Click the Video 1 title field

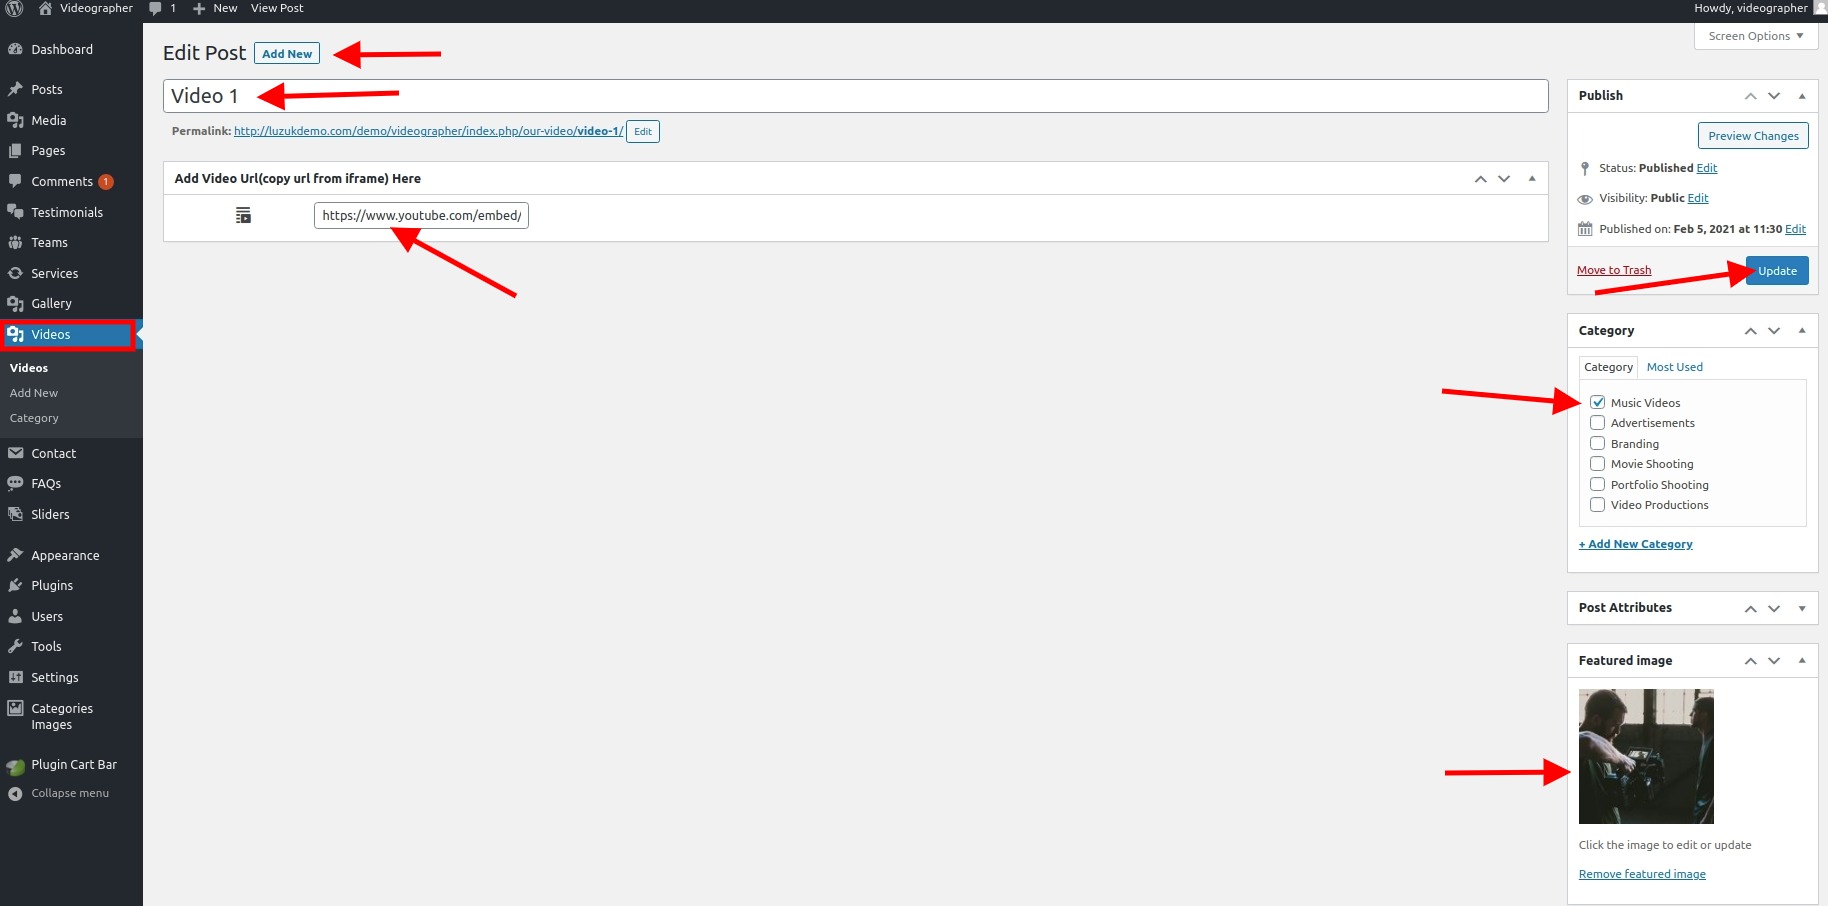[856, 96]
